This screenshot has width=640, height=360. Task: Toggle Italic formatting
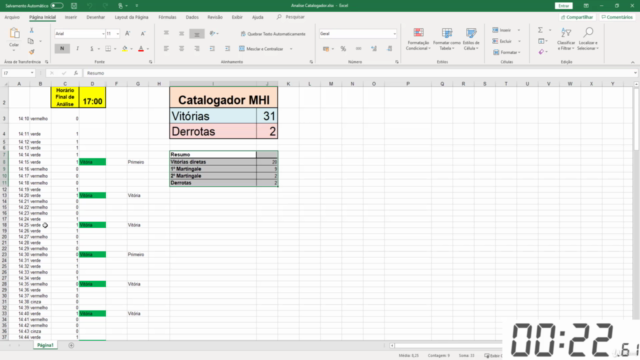pyautogui.click(x=78, y=49)
